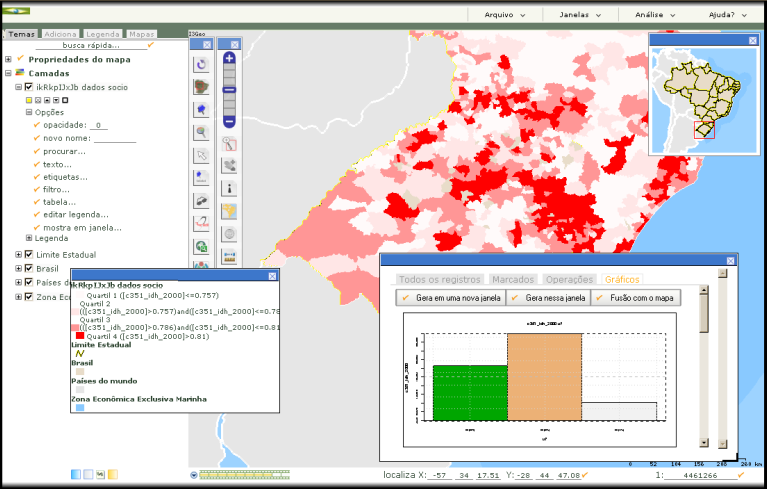Disable the ikRkpIJxJb dados socio layer
Viewport: 767px width, 489px height.
point(28,87)
